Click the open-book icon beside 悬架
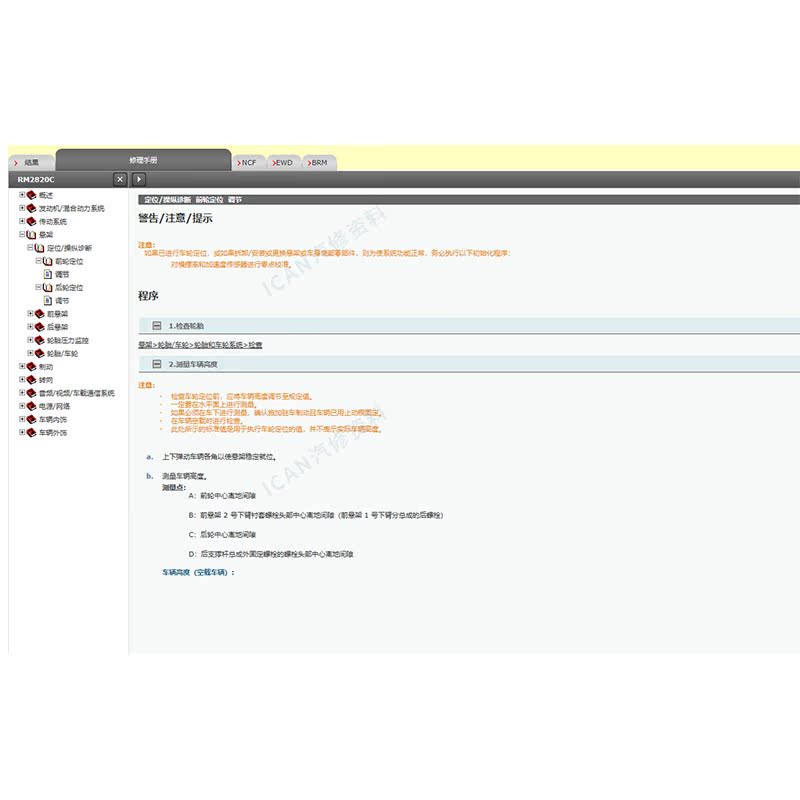 tap(31, 235)
